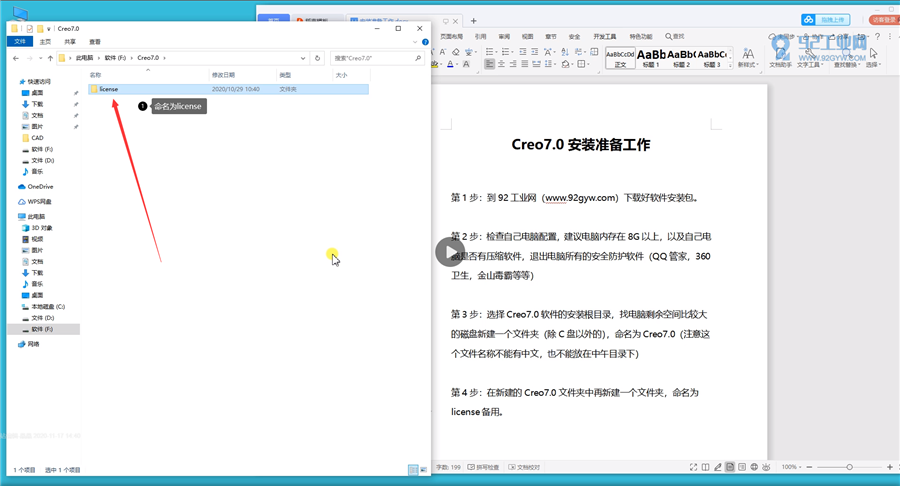Expand the styles gallery arrow in WPS
Image resolution: width=900 pixels, height=486 pixels.
pyautogui.click(x=731, y=65)
